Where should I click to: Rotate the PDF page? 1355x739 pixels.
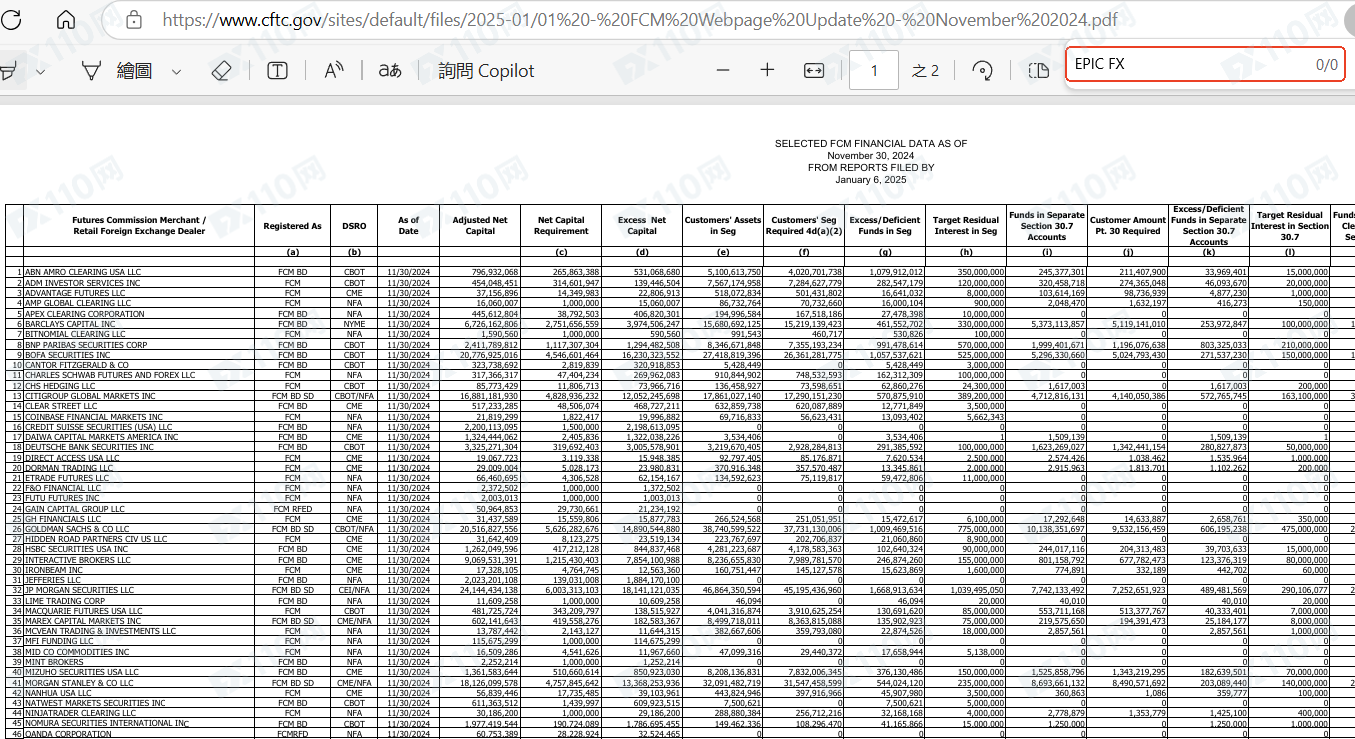[x=982, y=70]
